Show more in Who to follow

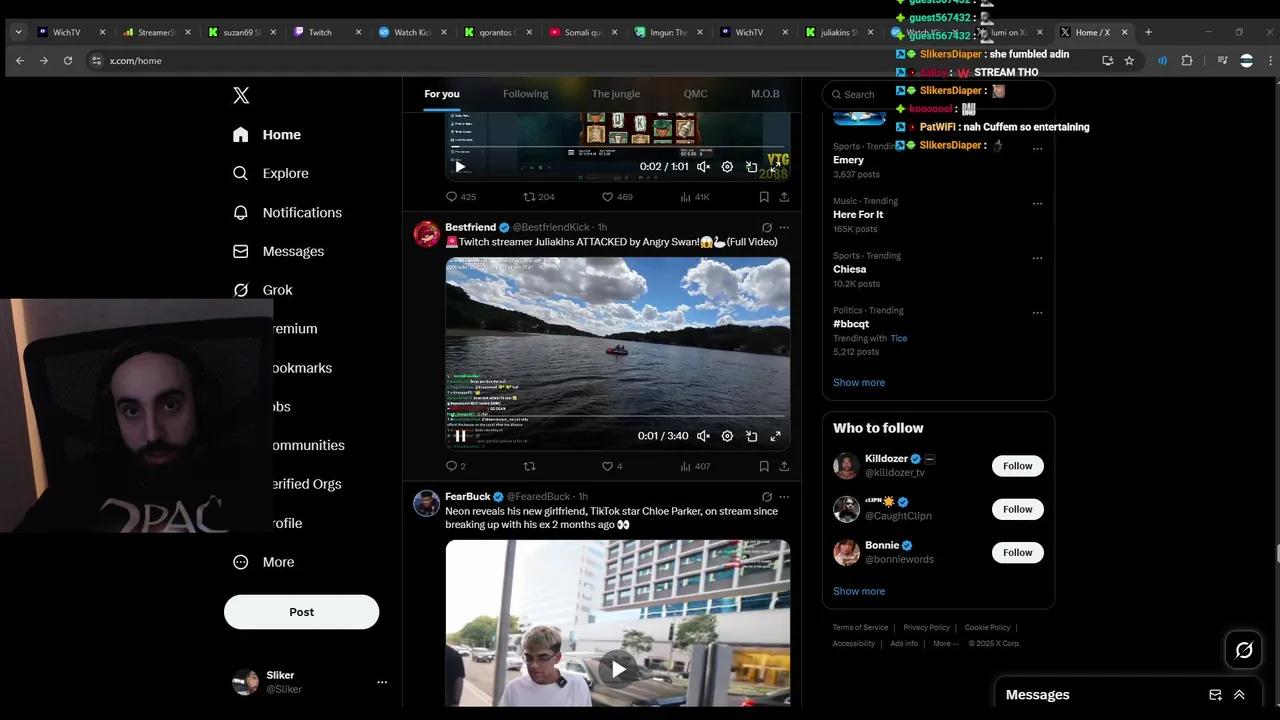(859, 591)
